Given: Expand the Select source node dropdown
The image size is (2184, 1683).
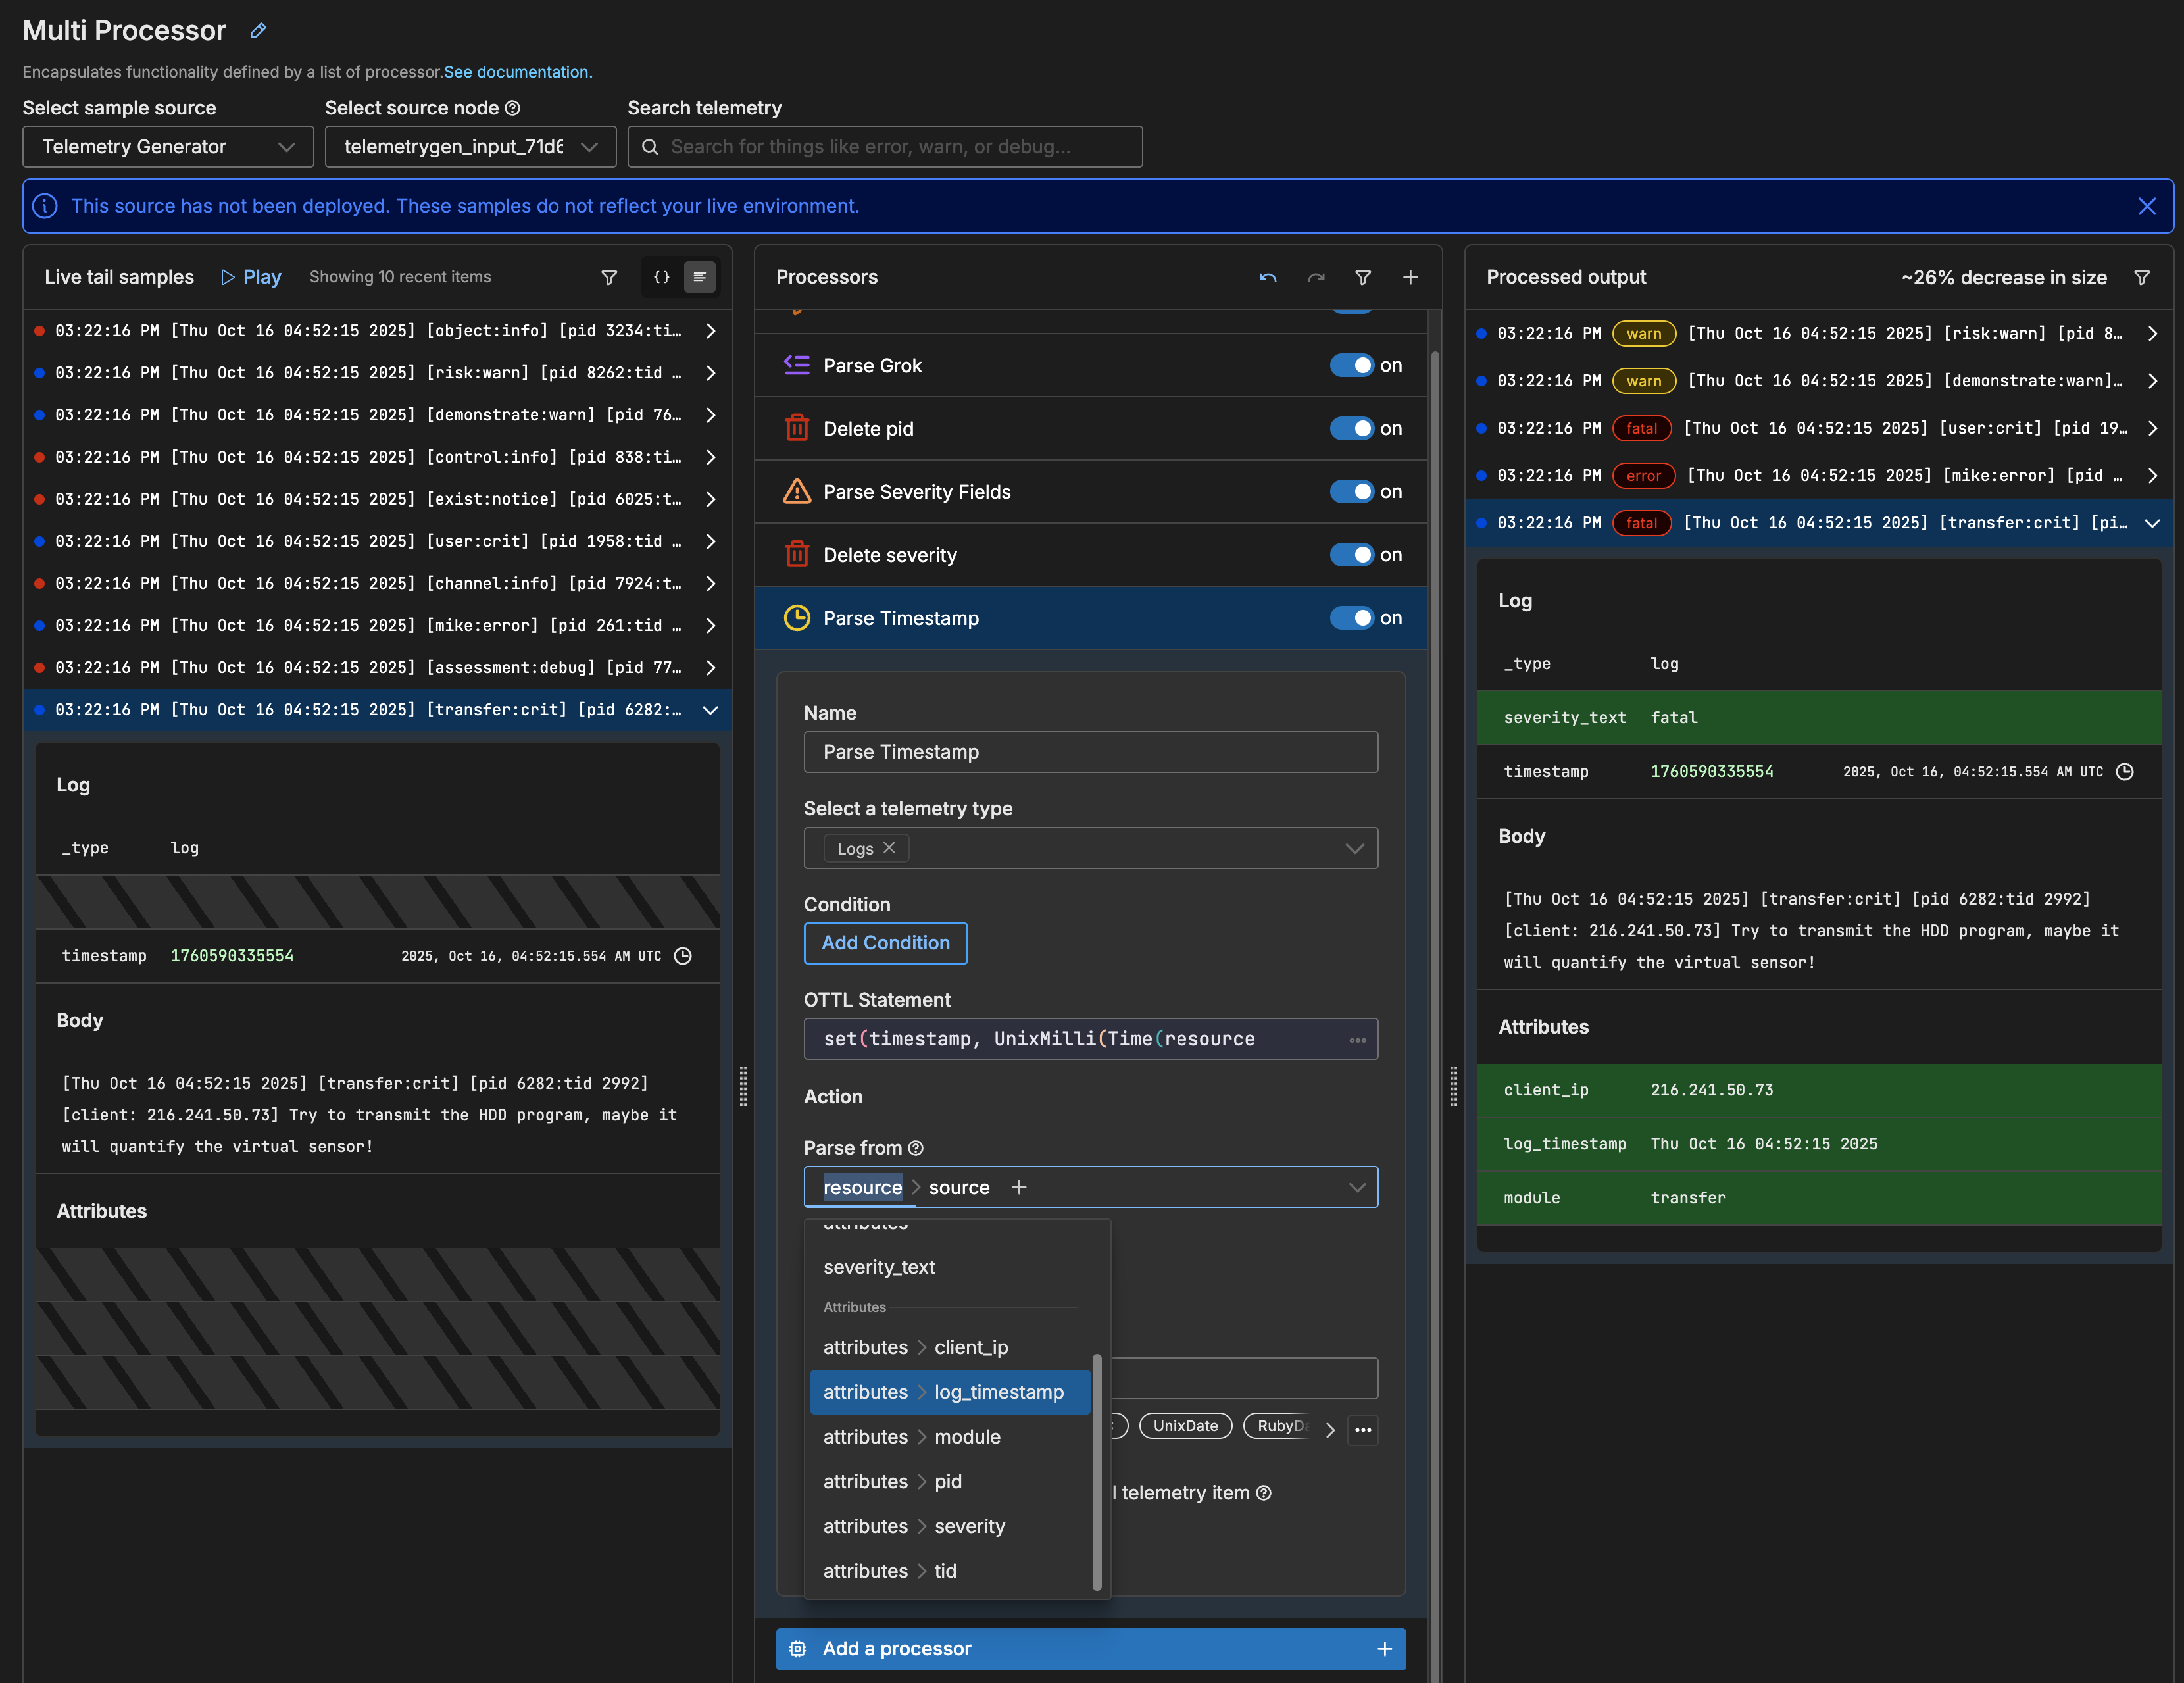Looking at the screenshot, I should tap(470, 147).
